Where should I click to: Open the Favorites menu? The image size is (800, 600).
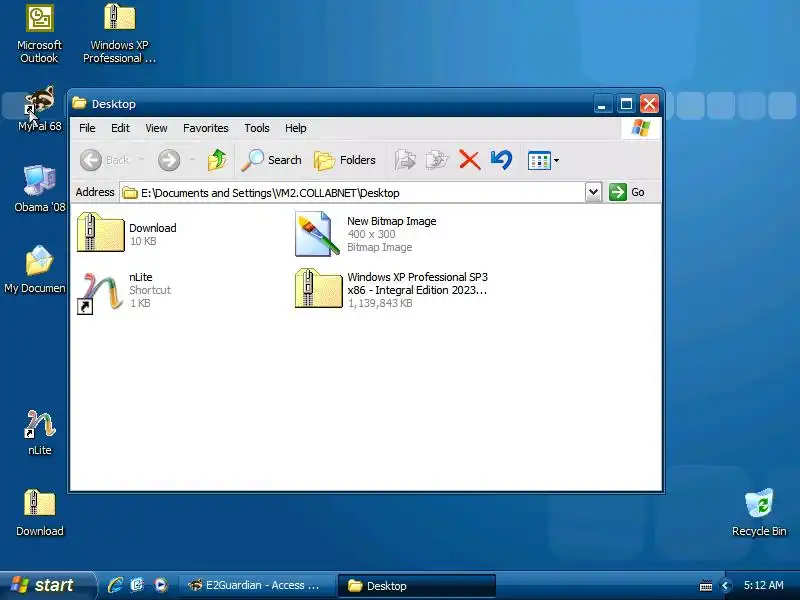[x=206, y=128]
